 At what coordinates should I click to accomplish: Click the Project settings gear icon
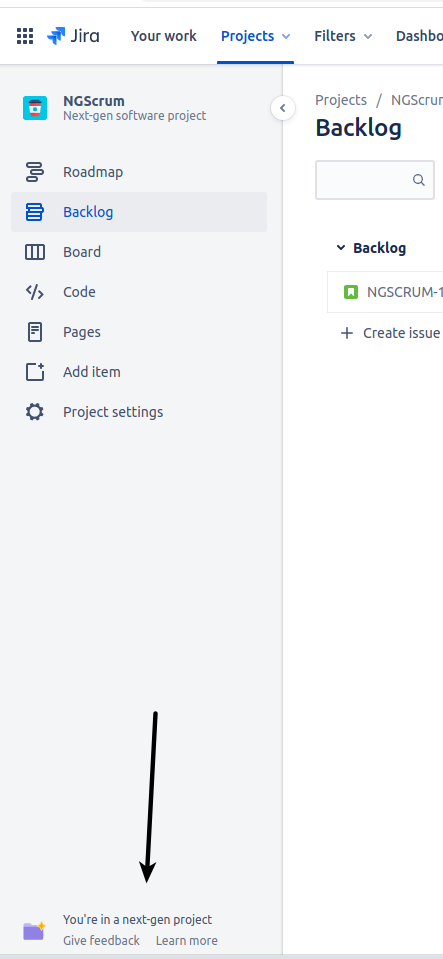35,412
